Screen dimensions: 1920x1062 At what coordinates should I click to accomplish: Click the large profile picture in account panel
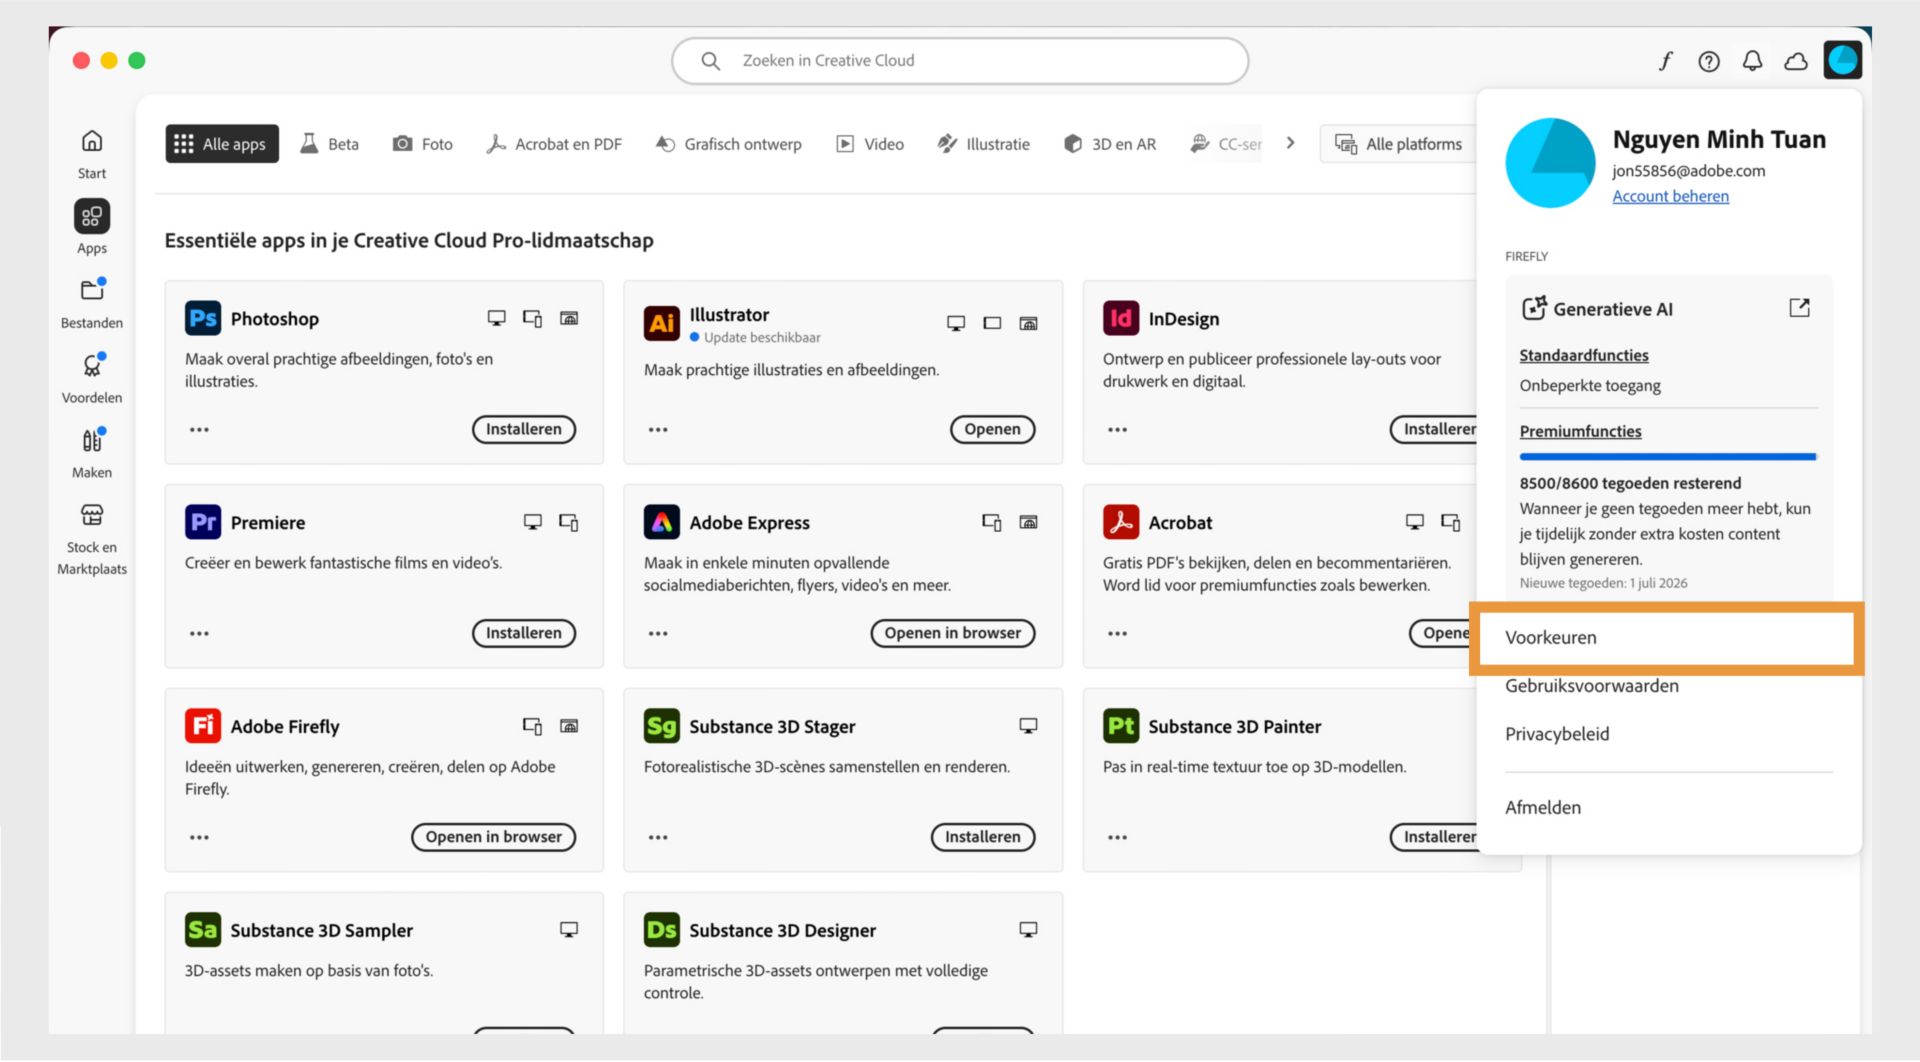click(x=1550, y=163)
